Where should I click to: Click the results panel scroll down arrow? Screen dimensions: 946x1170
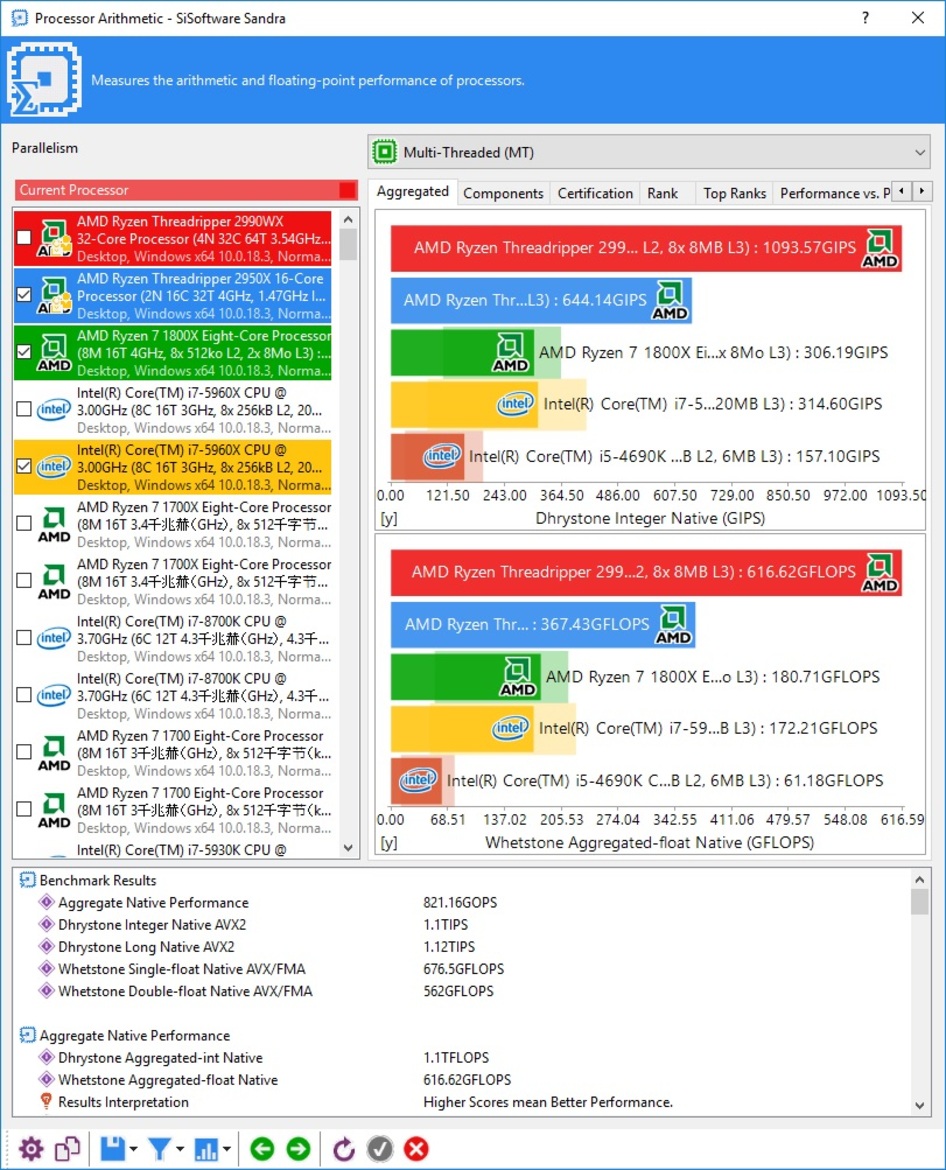click(919, 1105)
